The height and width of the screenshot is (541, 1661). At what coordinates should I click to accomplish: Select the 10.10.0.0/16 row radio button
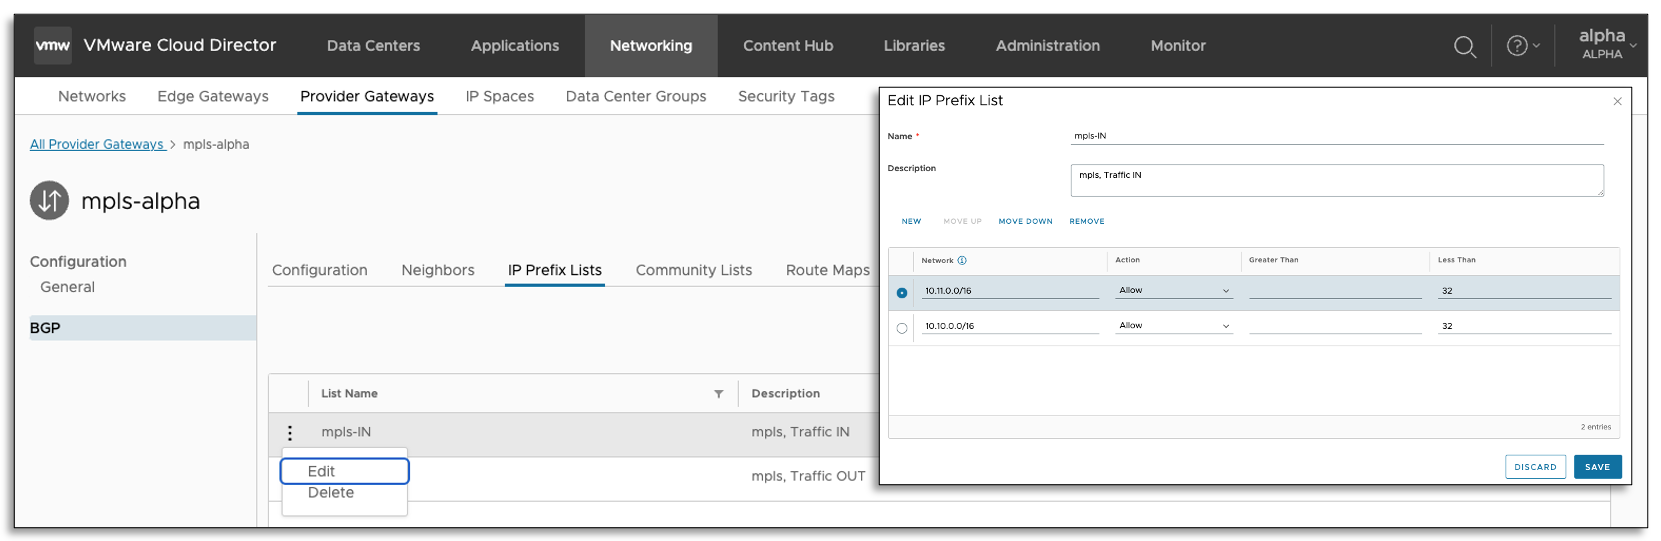[902, 328]
